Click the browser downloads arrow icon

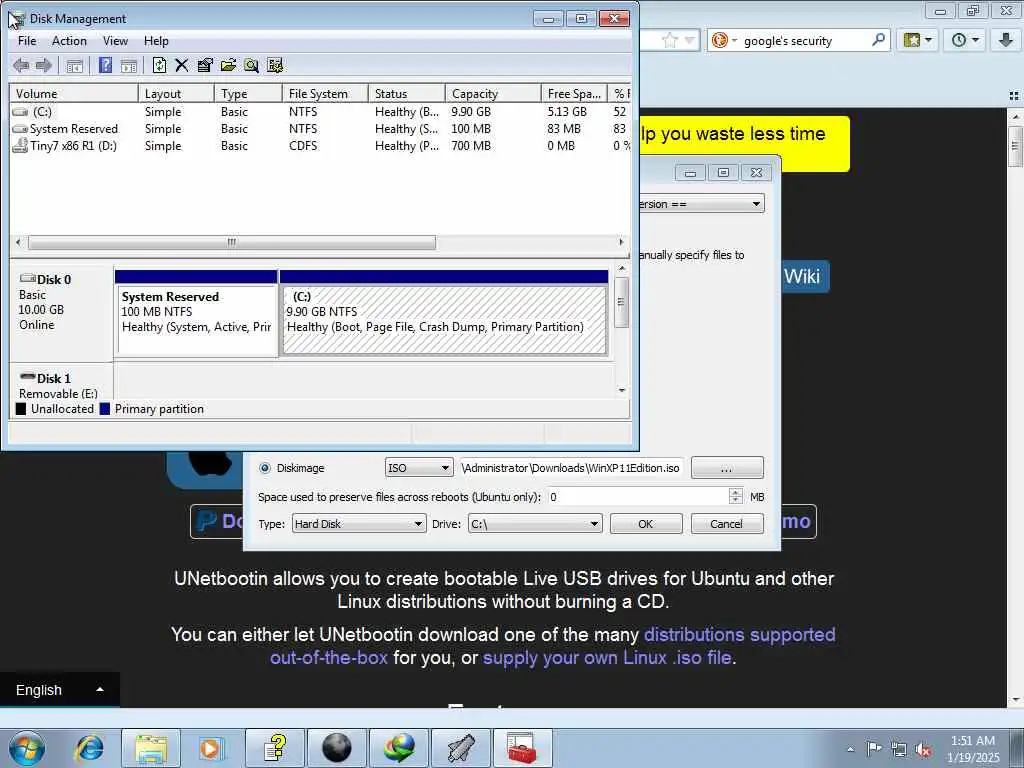[1006, 40]
